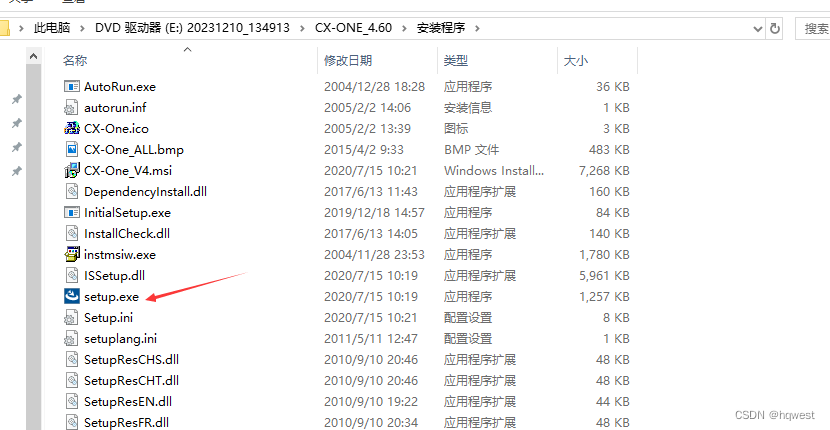
Task: Click the third quick access pin icon
Action: 17,147
